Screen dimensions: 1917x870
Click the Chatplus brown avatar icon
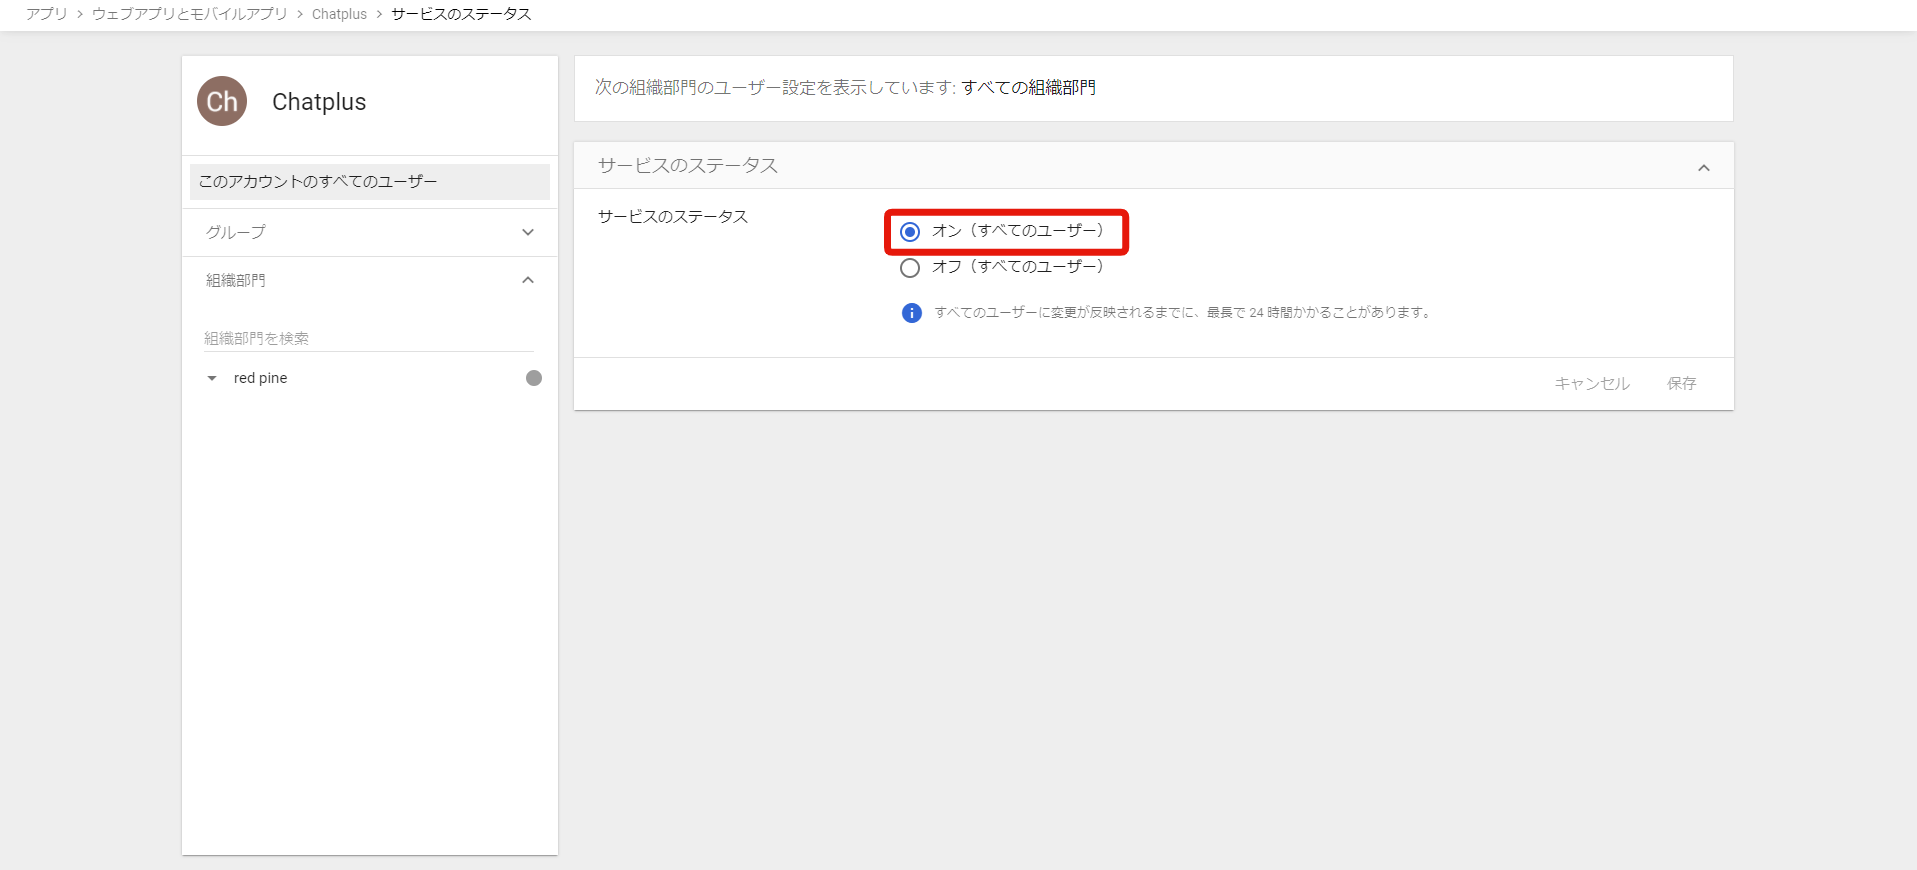click(222, 101)
